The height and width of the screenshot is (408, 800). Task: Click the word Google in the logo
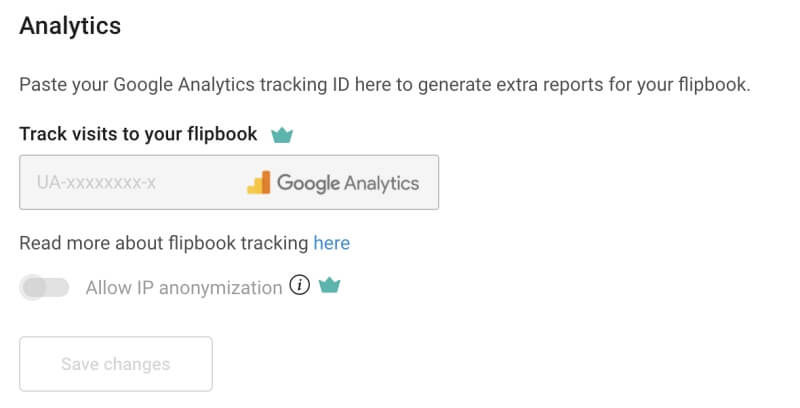tap(308, 183)
